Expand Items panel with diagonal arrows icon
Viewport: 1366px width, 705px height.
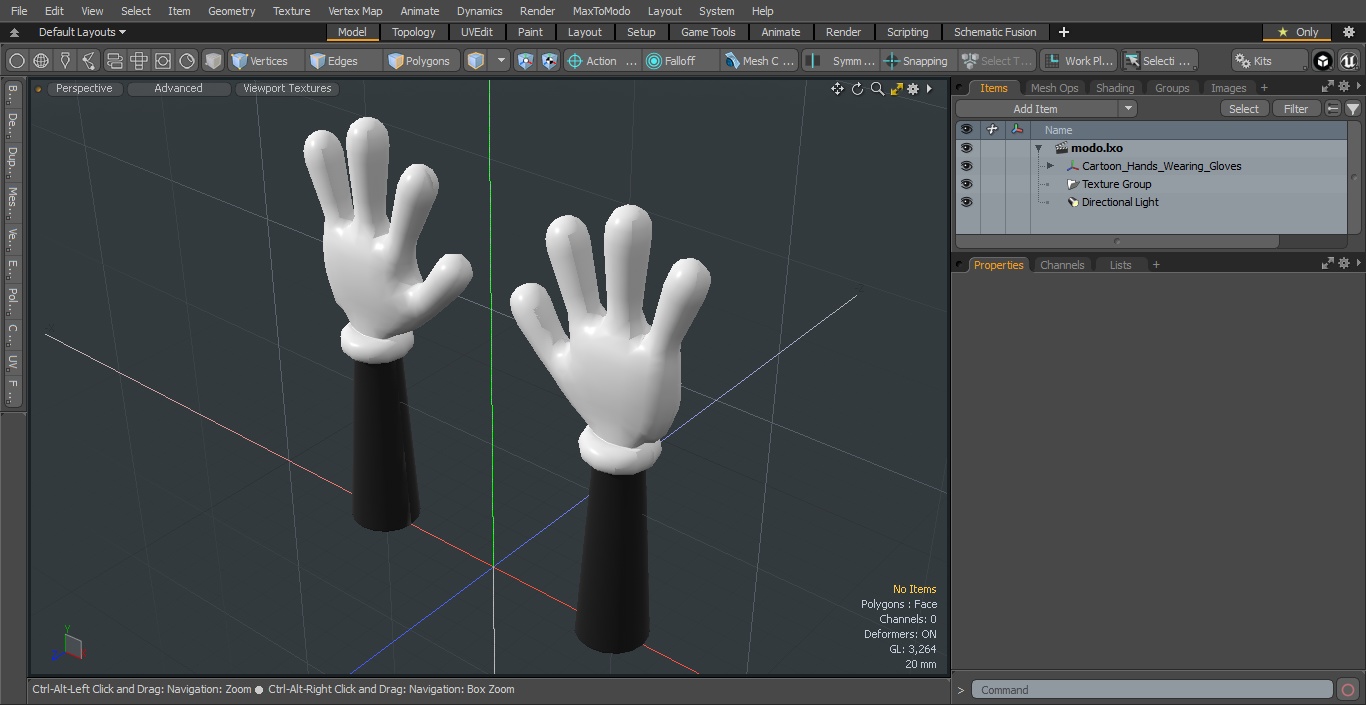[1328, 88]
